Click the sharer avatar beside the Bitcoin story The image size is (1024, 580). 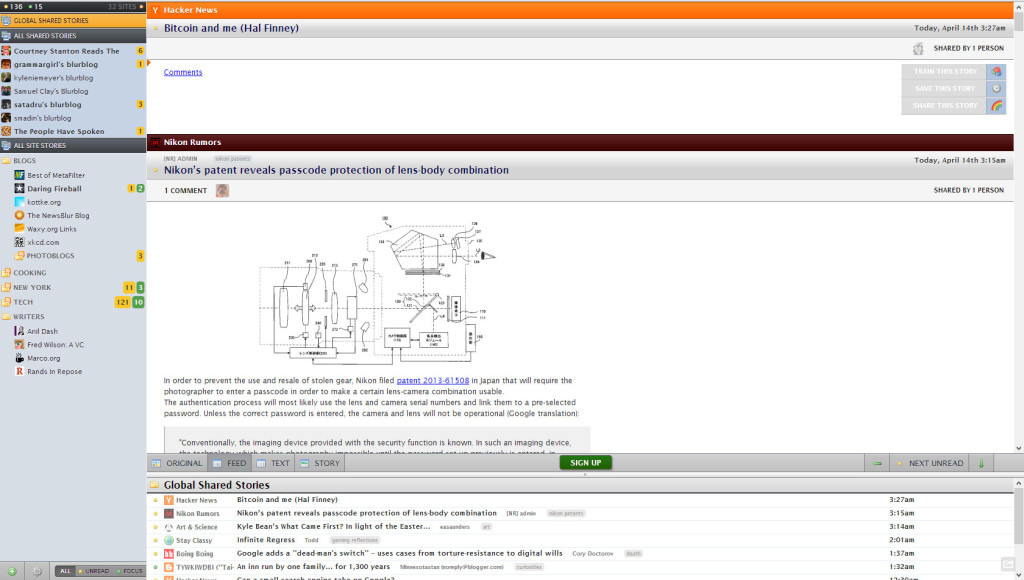click(x=918, y=48)
